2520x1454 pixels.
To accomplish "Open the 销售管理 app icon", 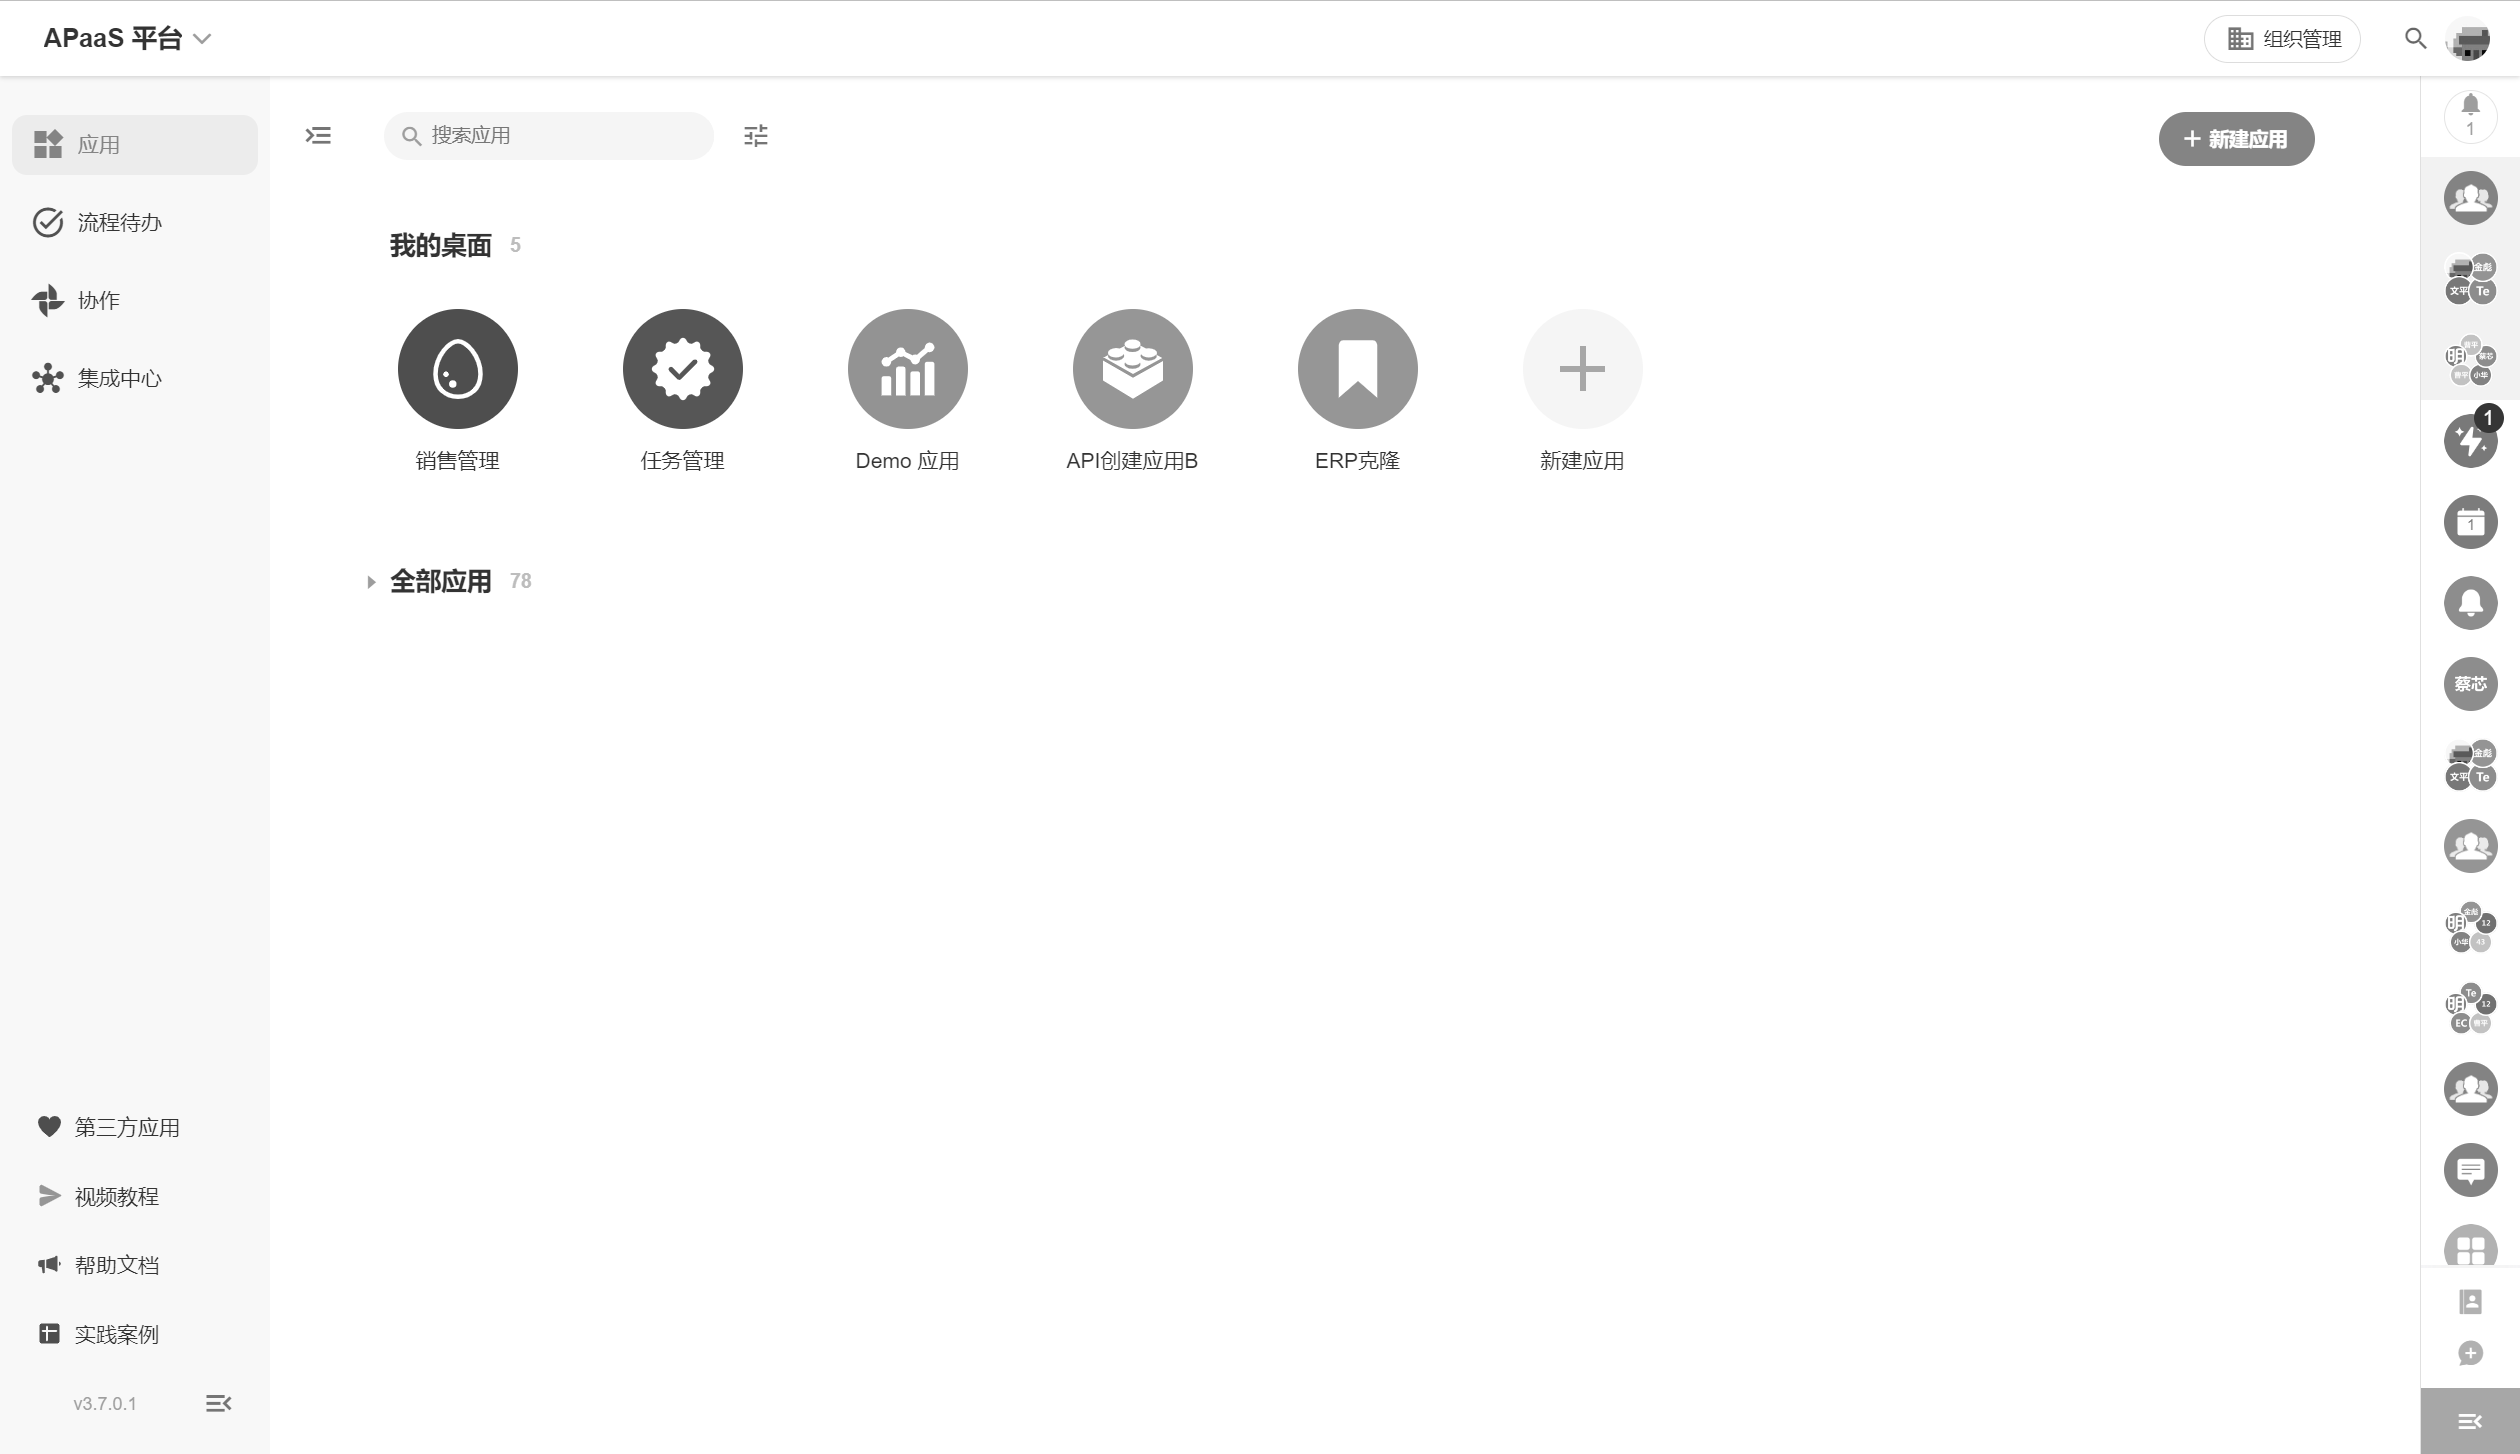I will 457,369.
